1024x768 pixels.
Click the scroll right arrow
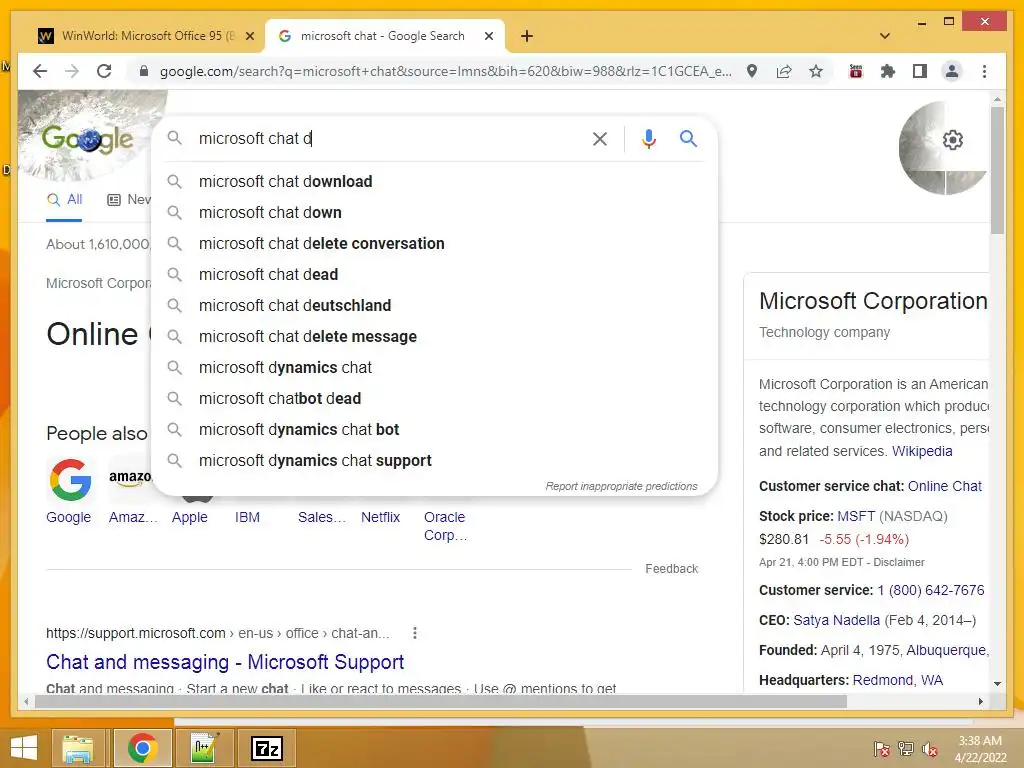point(980,702)
